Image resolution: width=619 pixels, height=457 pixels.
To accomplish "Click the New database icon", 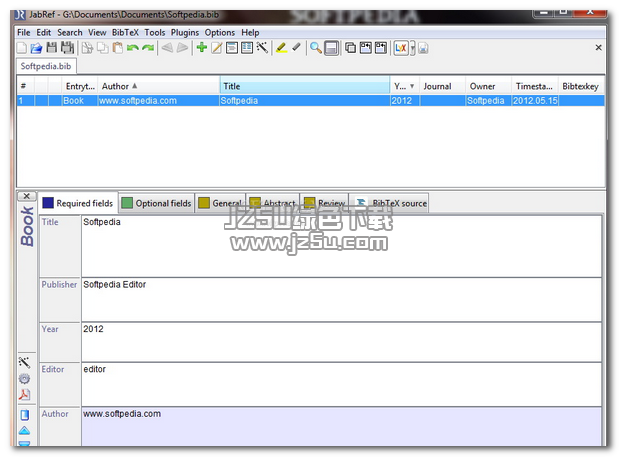I will [x=22, y=48].
